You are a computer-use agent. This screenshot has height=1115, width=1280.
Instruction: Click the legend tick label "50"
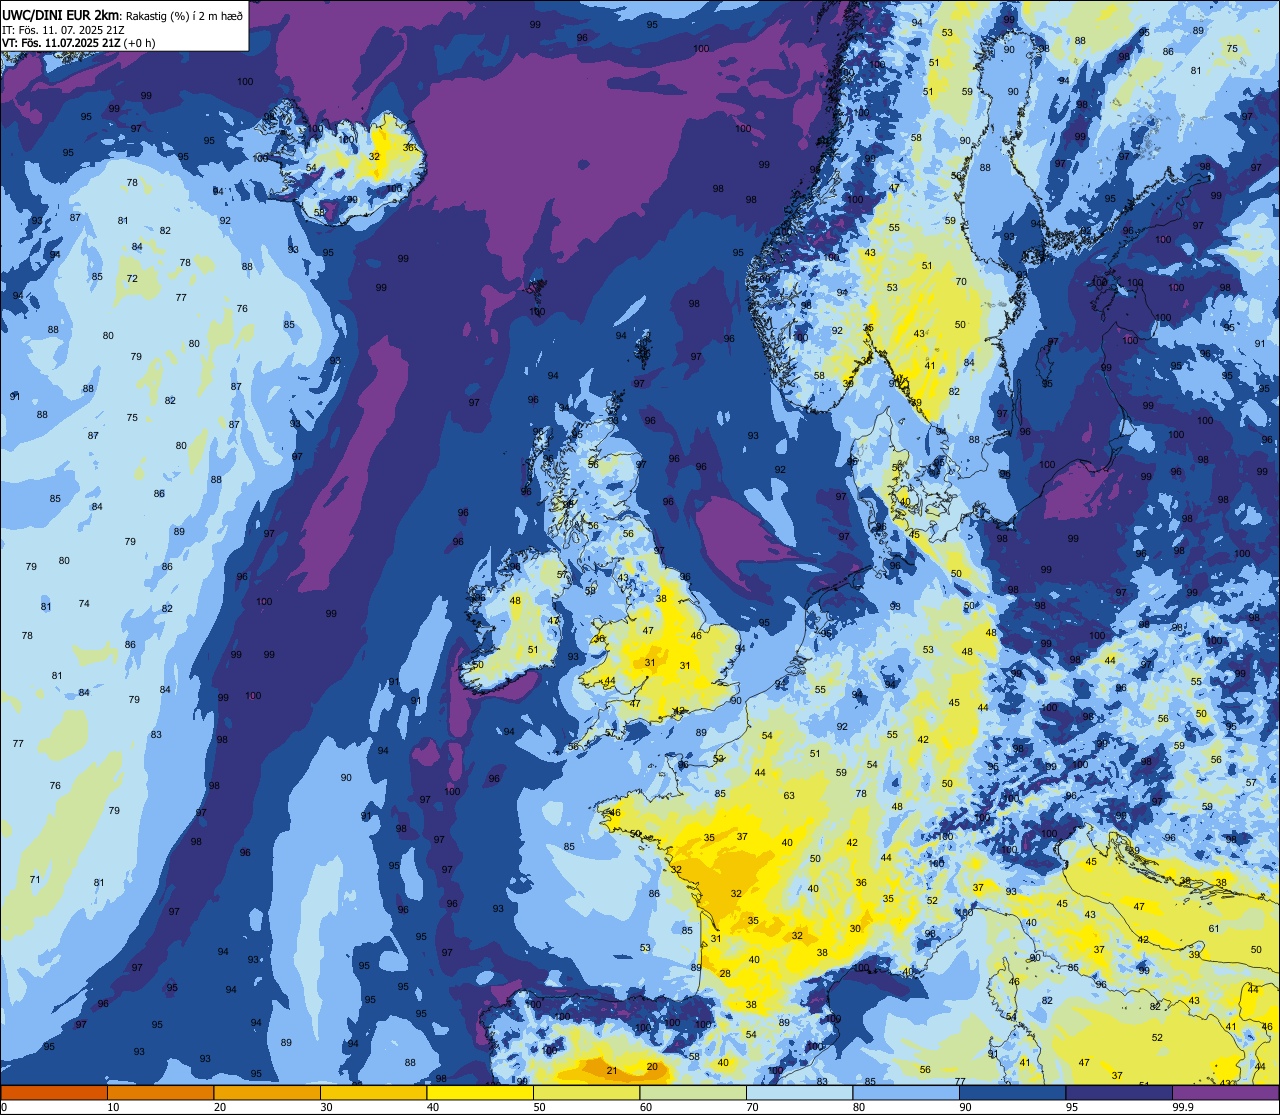pyautogui.click(x=539, y=1107)
